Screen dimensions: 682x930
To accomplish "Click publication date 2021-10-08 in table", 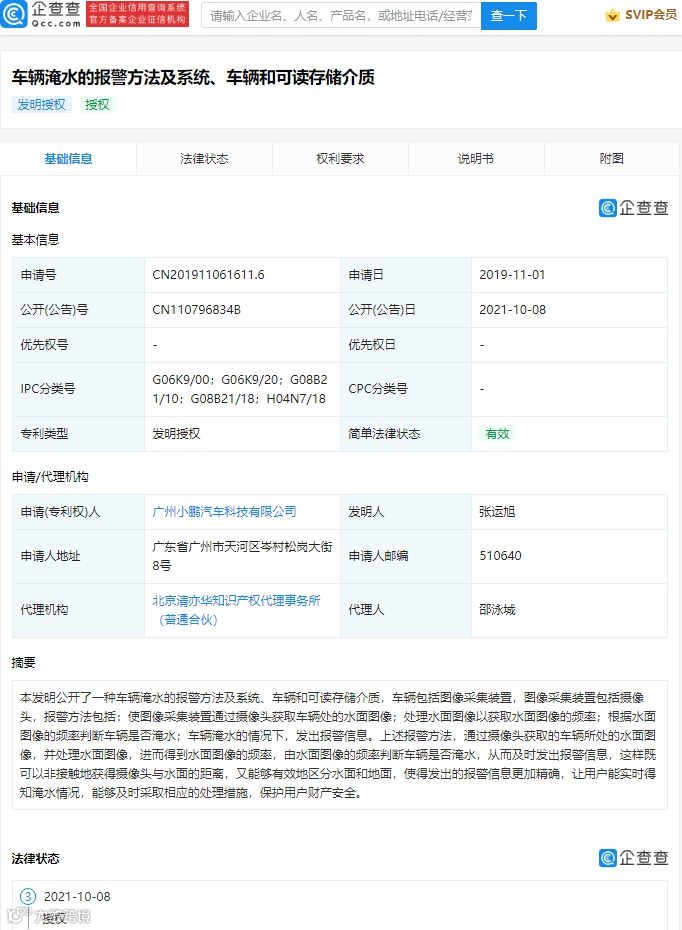I will click(x=512, y=310).
